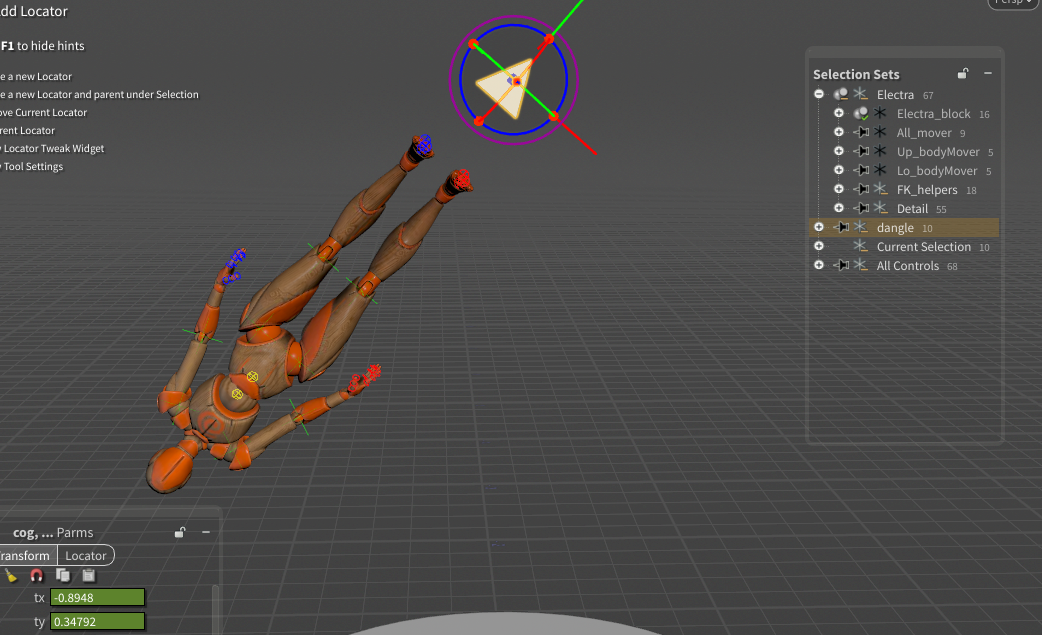Expand the dangle set
Viewport: 1042px width, 635px height.
(819, 227)
